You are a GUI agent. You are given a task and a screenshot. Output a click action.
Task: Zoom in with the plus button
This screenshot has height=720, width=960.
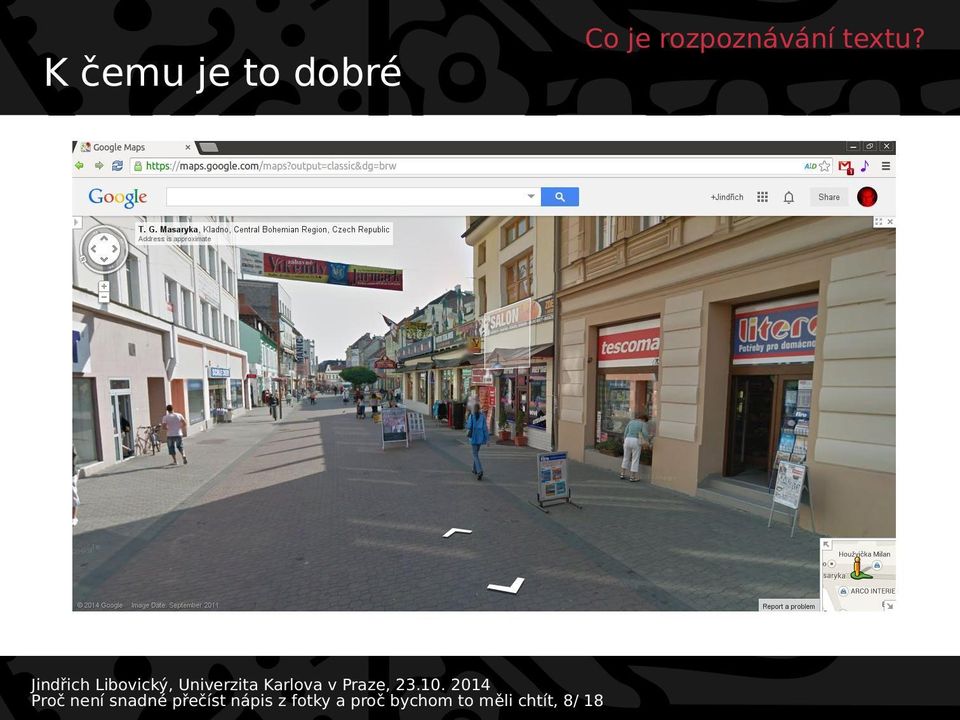[x=104, y=287]
